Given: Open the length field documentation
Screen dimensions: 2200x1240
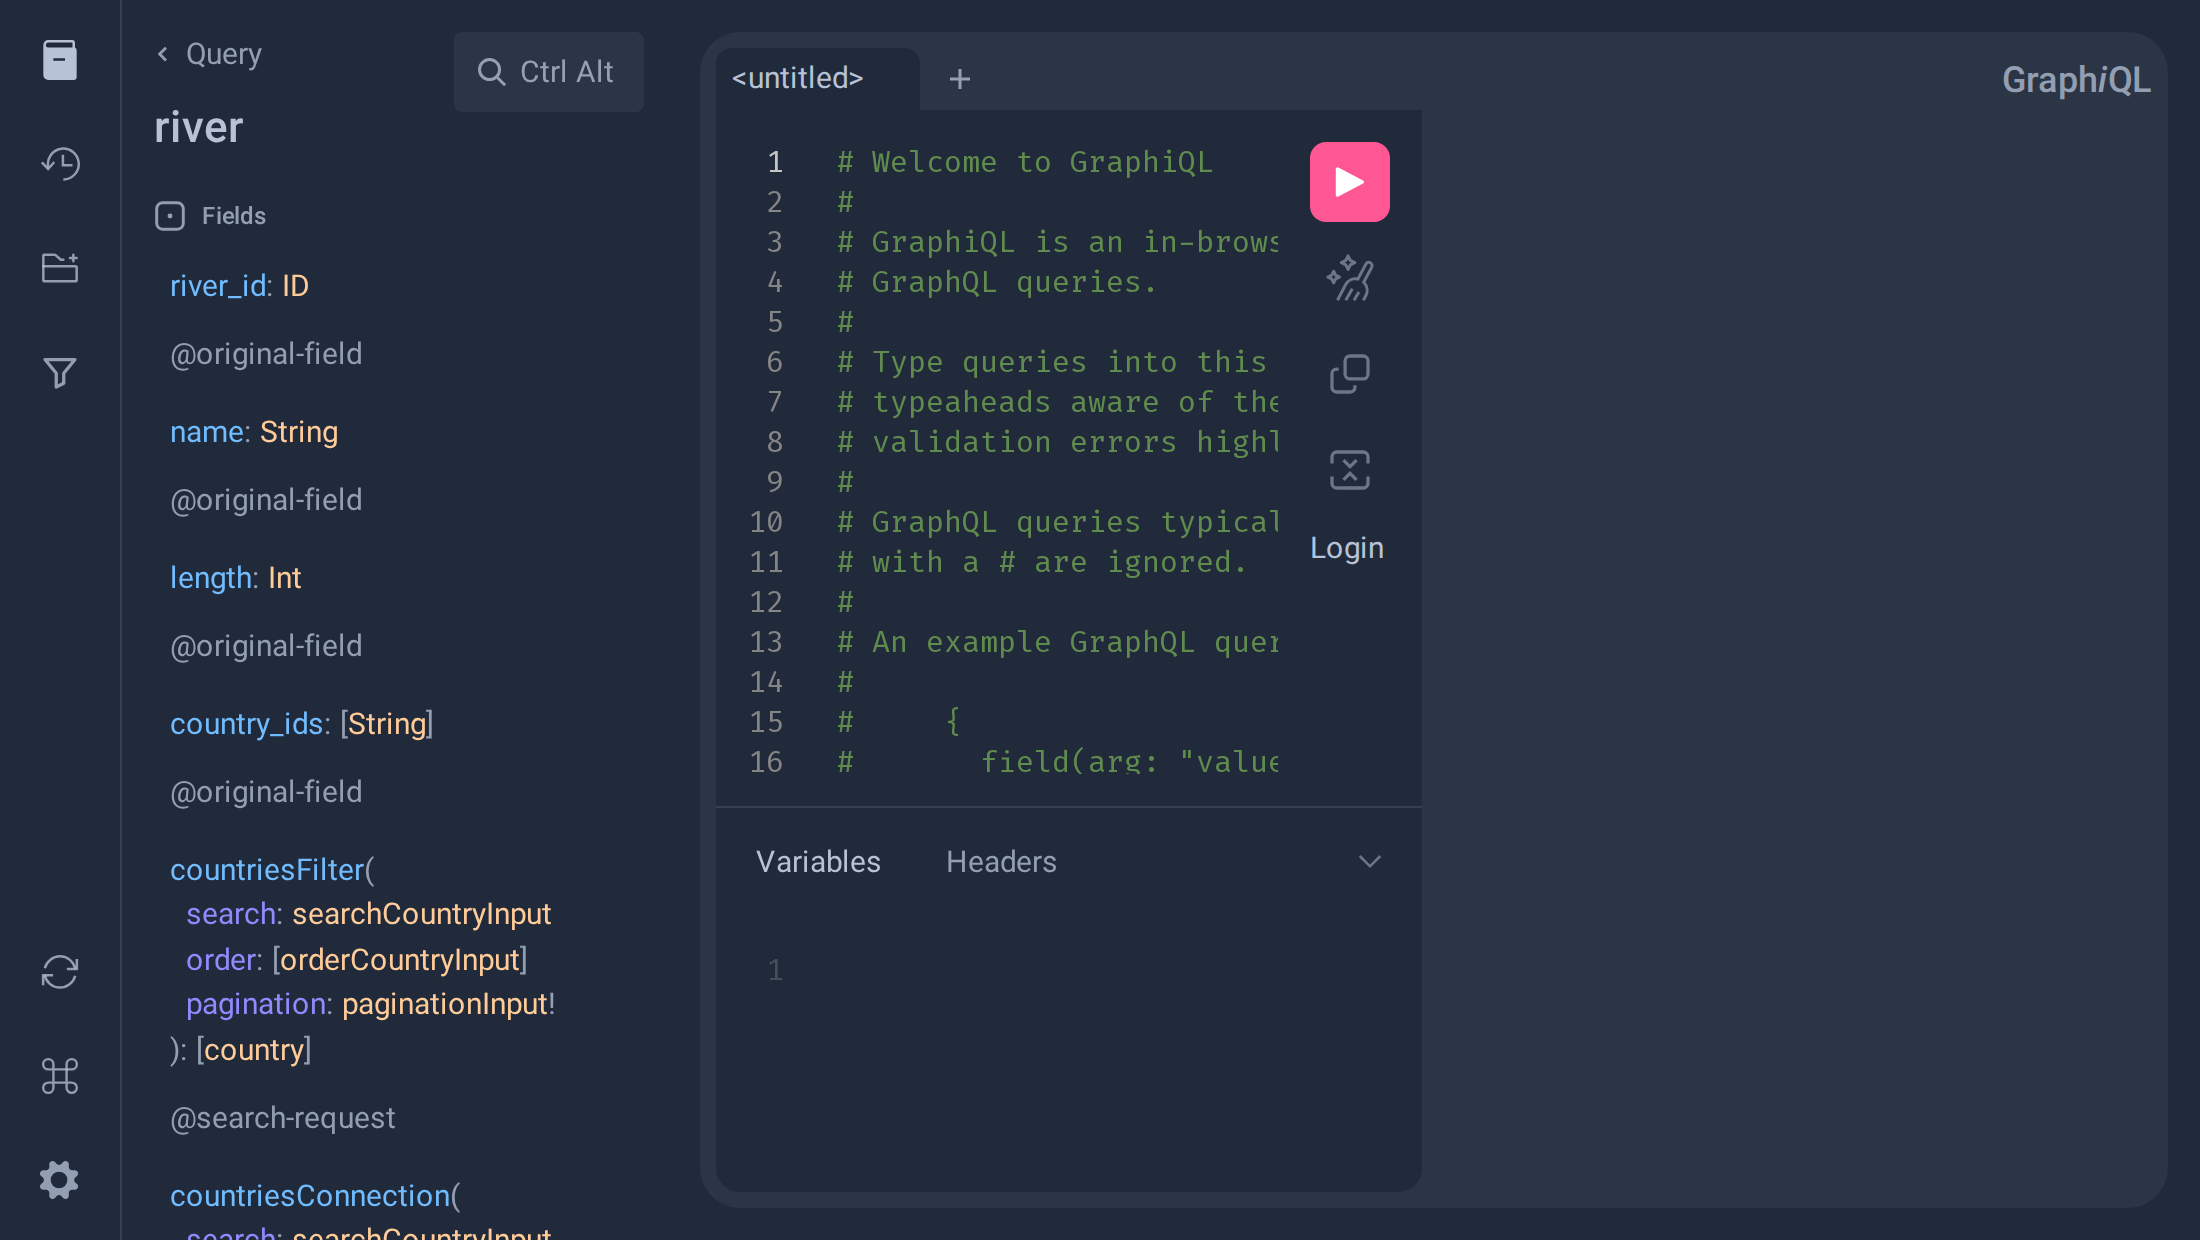Looking at the screenshot, I should pos(211,578).
